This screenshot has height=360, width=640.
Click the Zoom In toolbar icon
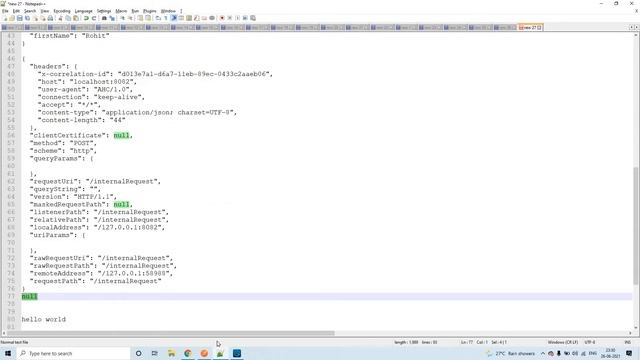(122, 18)
